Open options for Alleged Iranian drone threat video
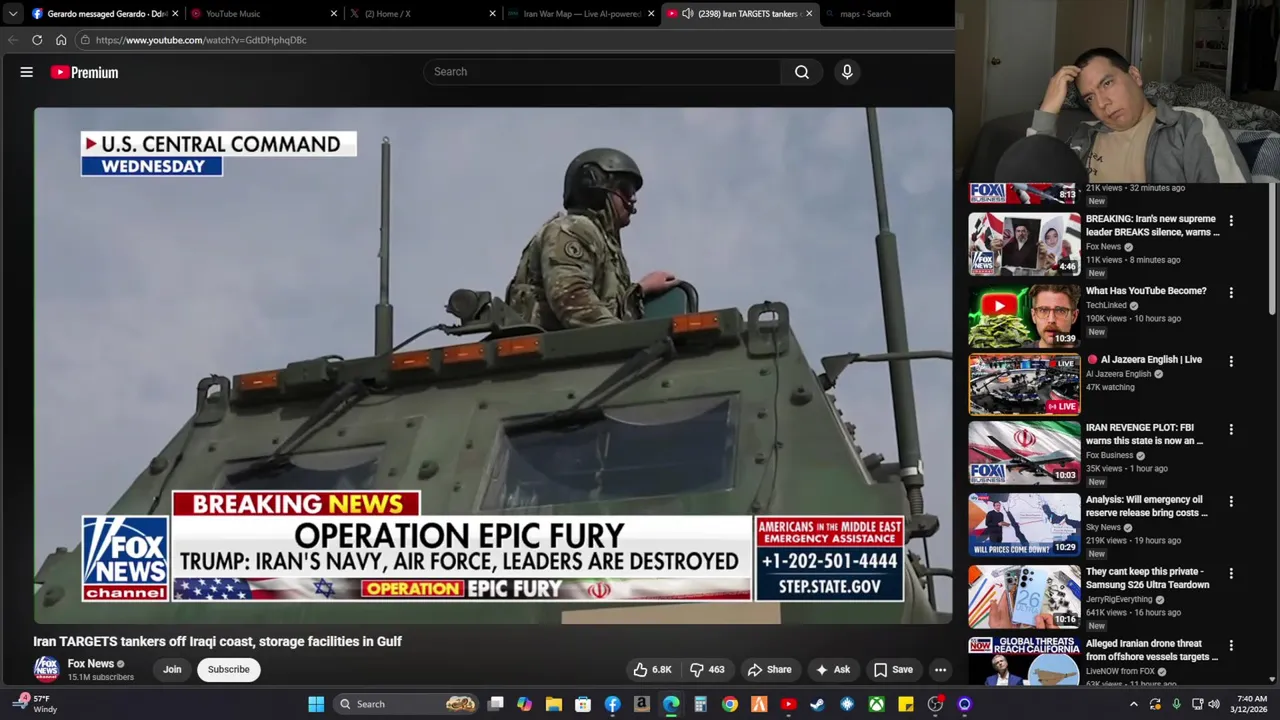 click(x=1231, y=645)
